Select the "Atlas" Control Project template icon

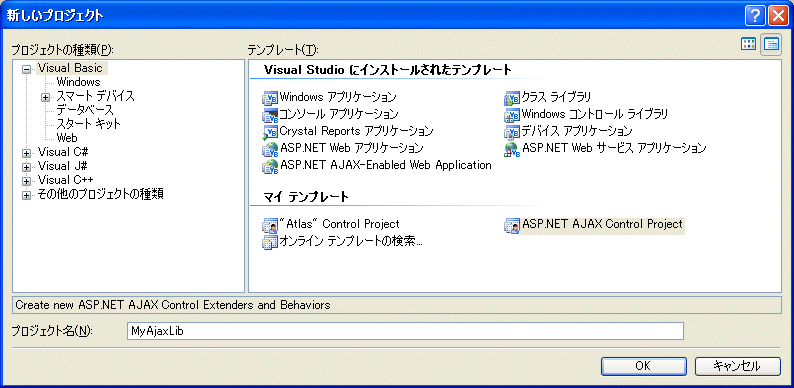coord(270,225)
